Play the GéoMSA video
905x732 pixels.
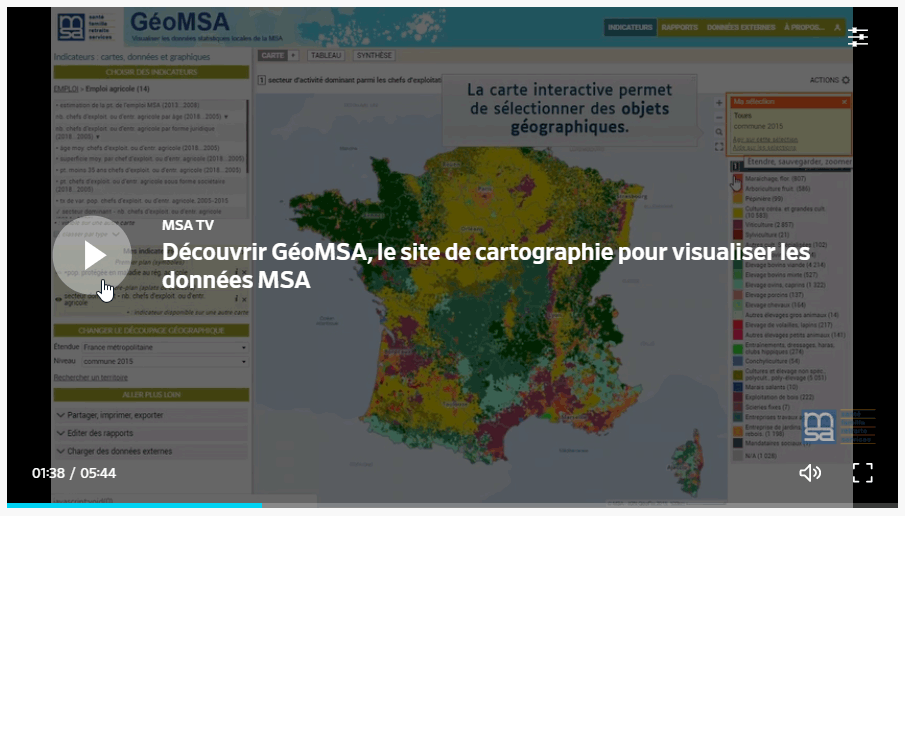[x=92, y=255]
